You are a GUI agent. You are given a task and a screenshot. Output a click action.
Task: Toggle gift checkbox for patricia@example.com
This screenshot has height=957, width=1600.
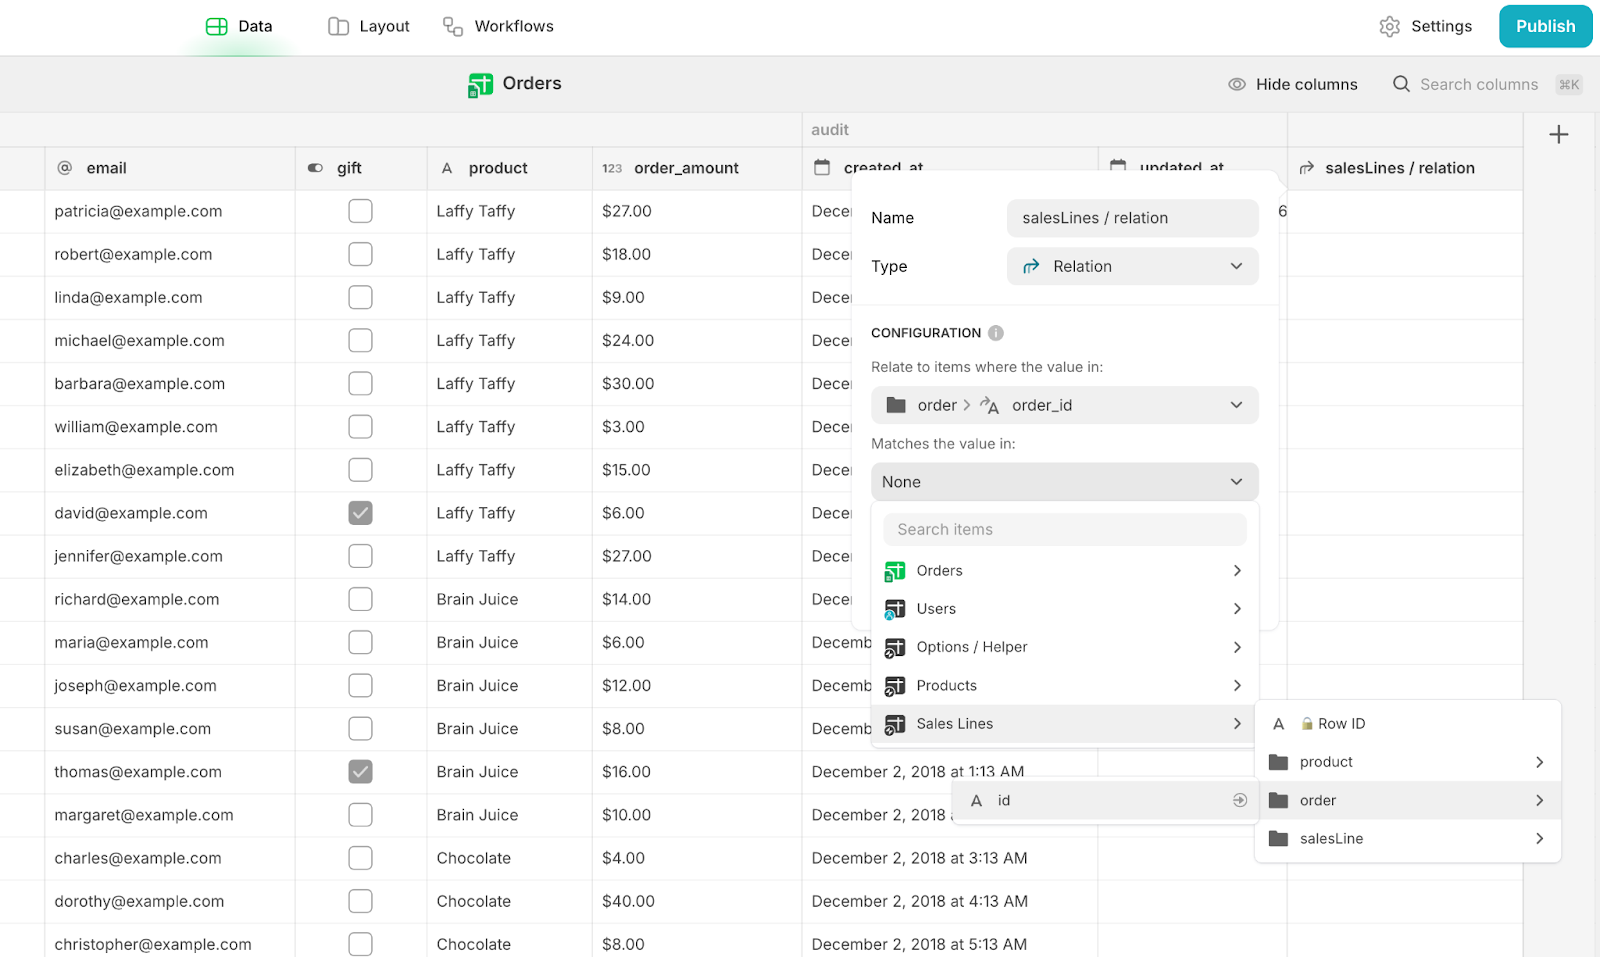360,211
